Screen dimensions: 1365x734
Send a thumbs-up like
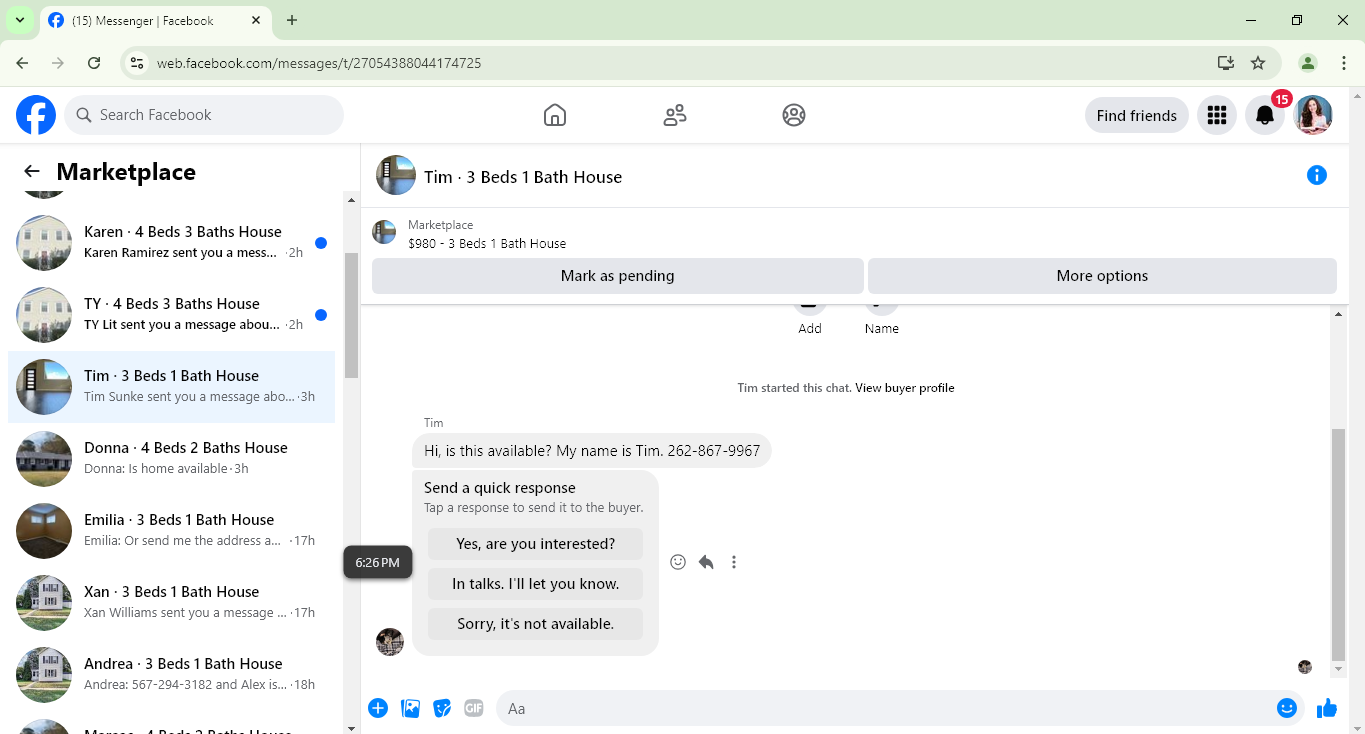click(x=1327, y=708)
